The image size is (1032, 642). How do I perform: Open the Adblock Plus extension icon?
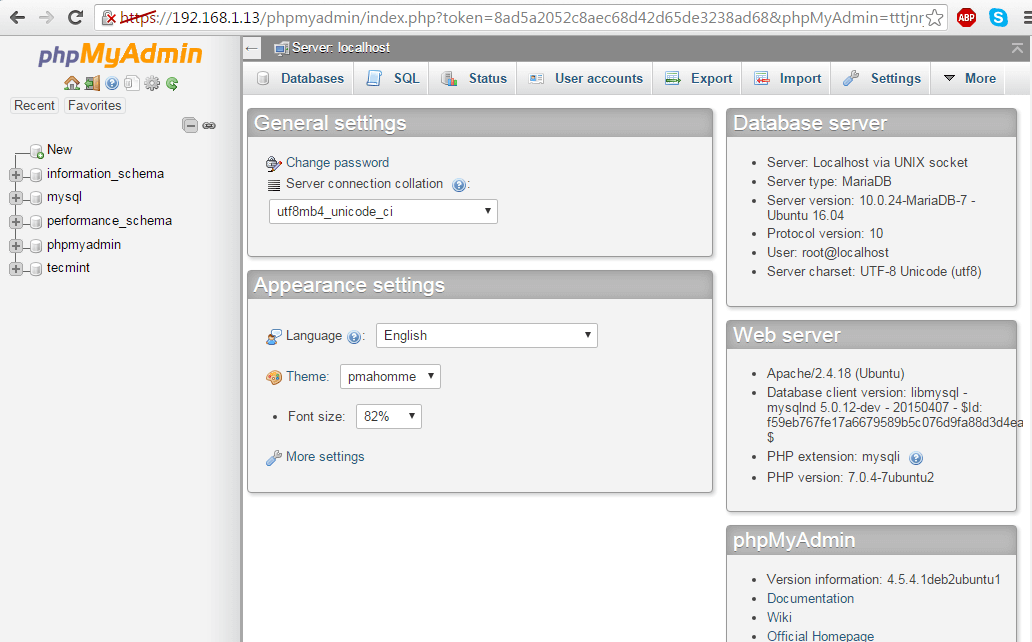click(966, 18)
